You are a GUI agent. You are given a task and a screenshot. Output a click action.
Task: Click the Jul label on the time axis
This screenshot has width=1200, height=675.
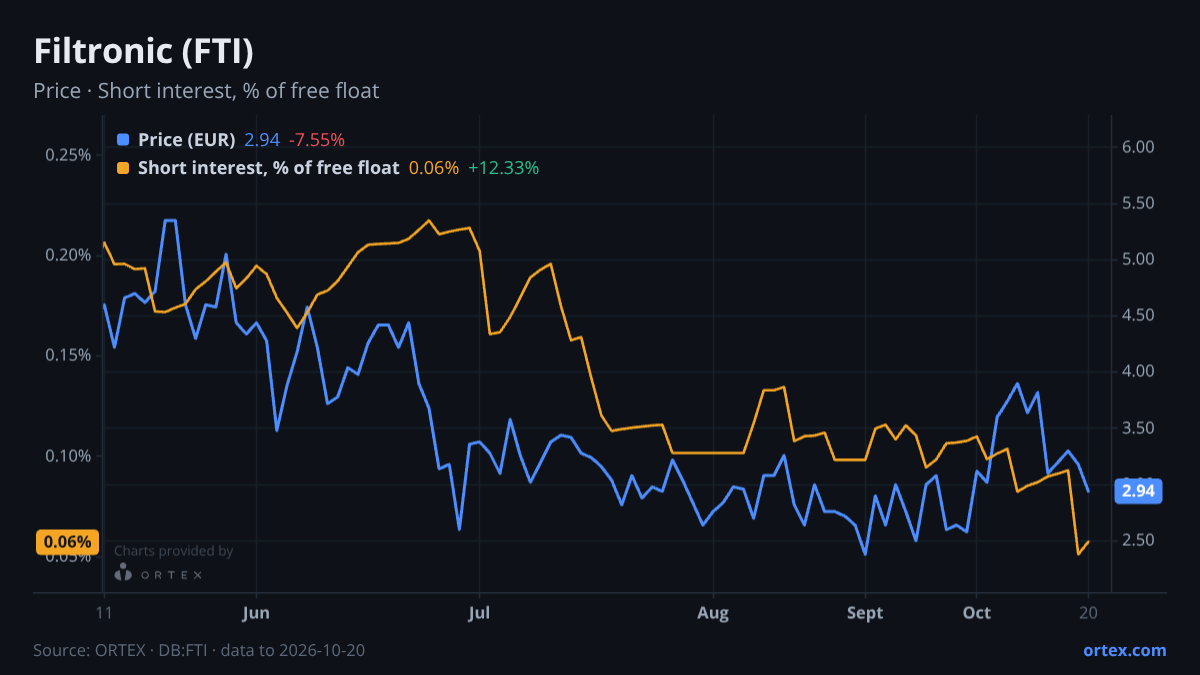point(480,613)
